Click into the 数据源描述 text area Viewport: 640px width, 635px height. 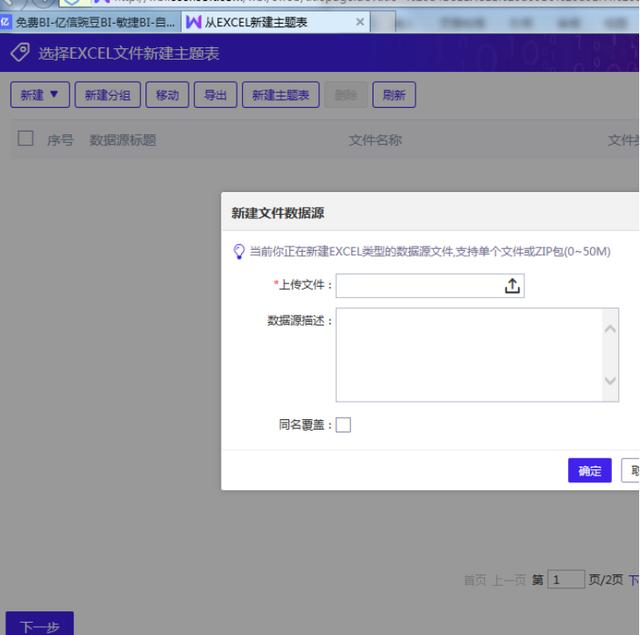[x=477, y=355]
